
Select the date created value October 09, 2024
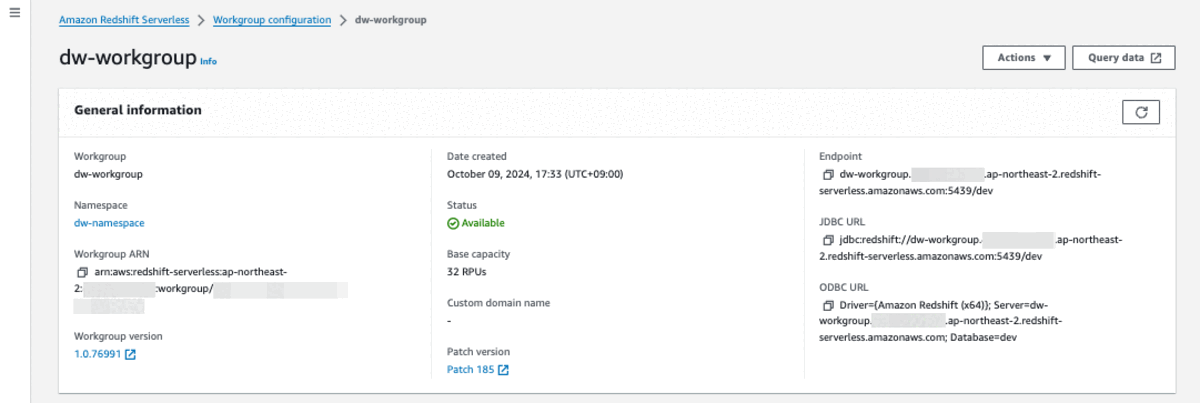click(x=535, y=174)
